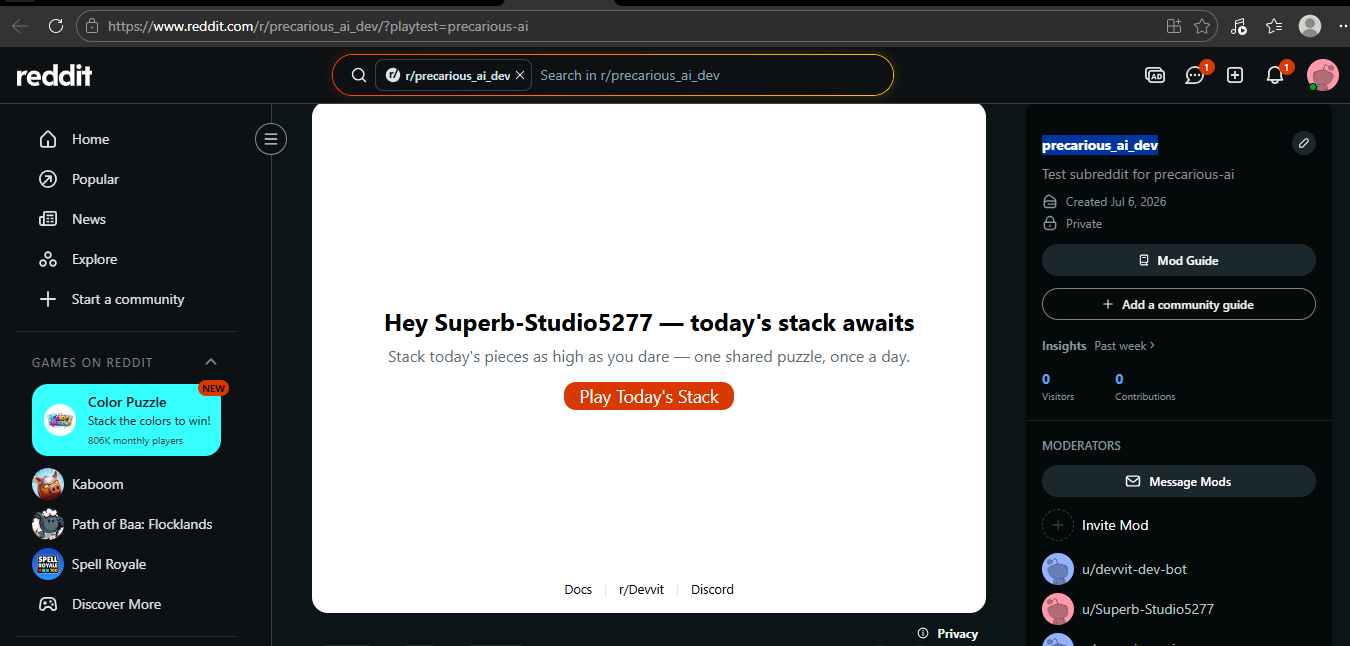
Task: Open browser profile avatar icon
Action: tap(1310, 26)
